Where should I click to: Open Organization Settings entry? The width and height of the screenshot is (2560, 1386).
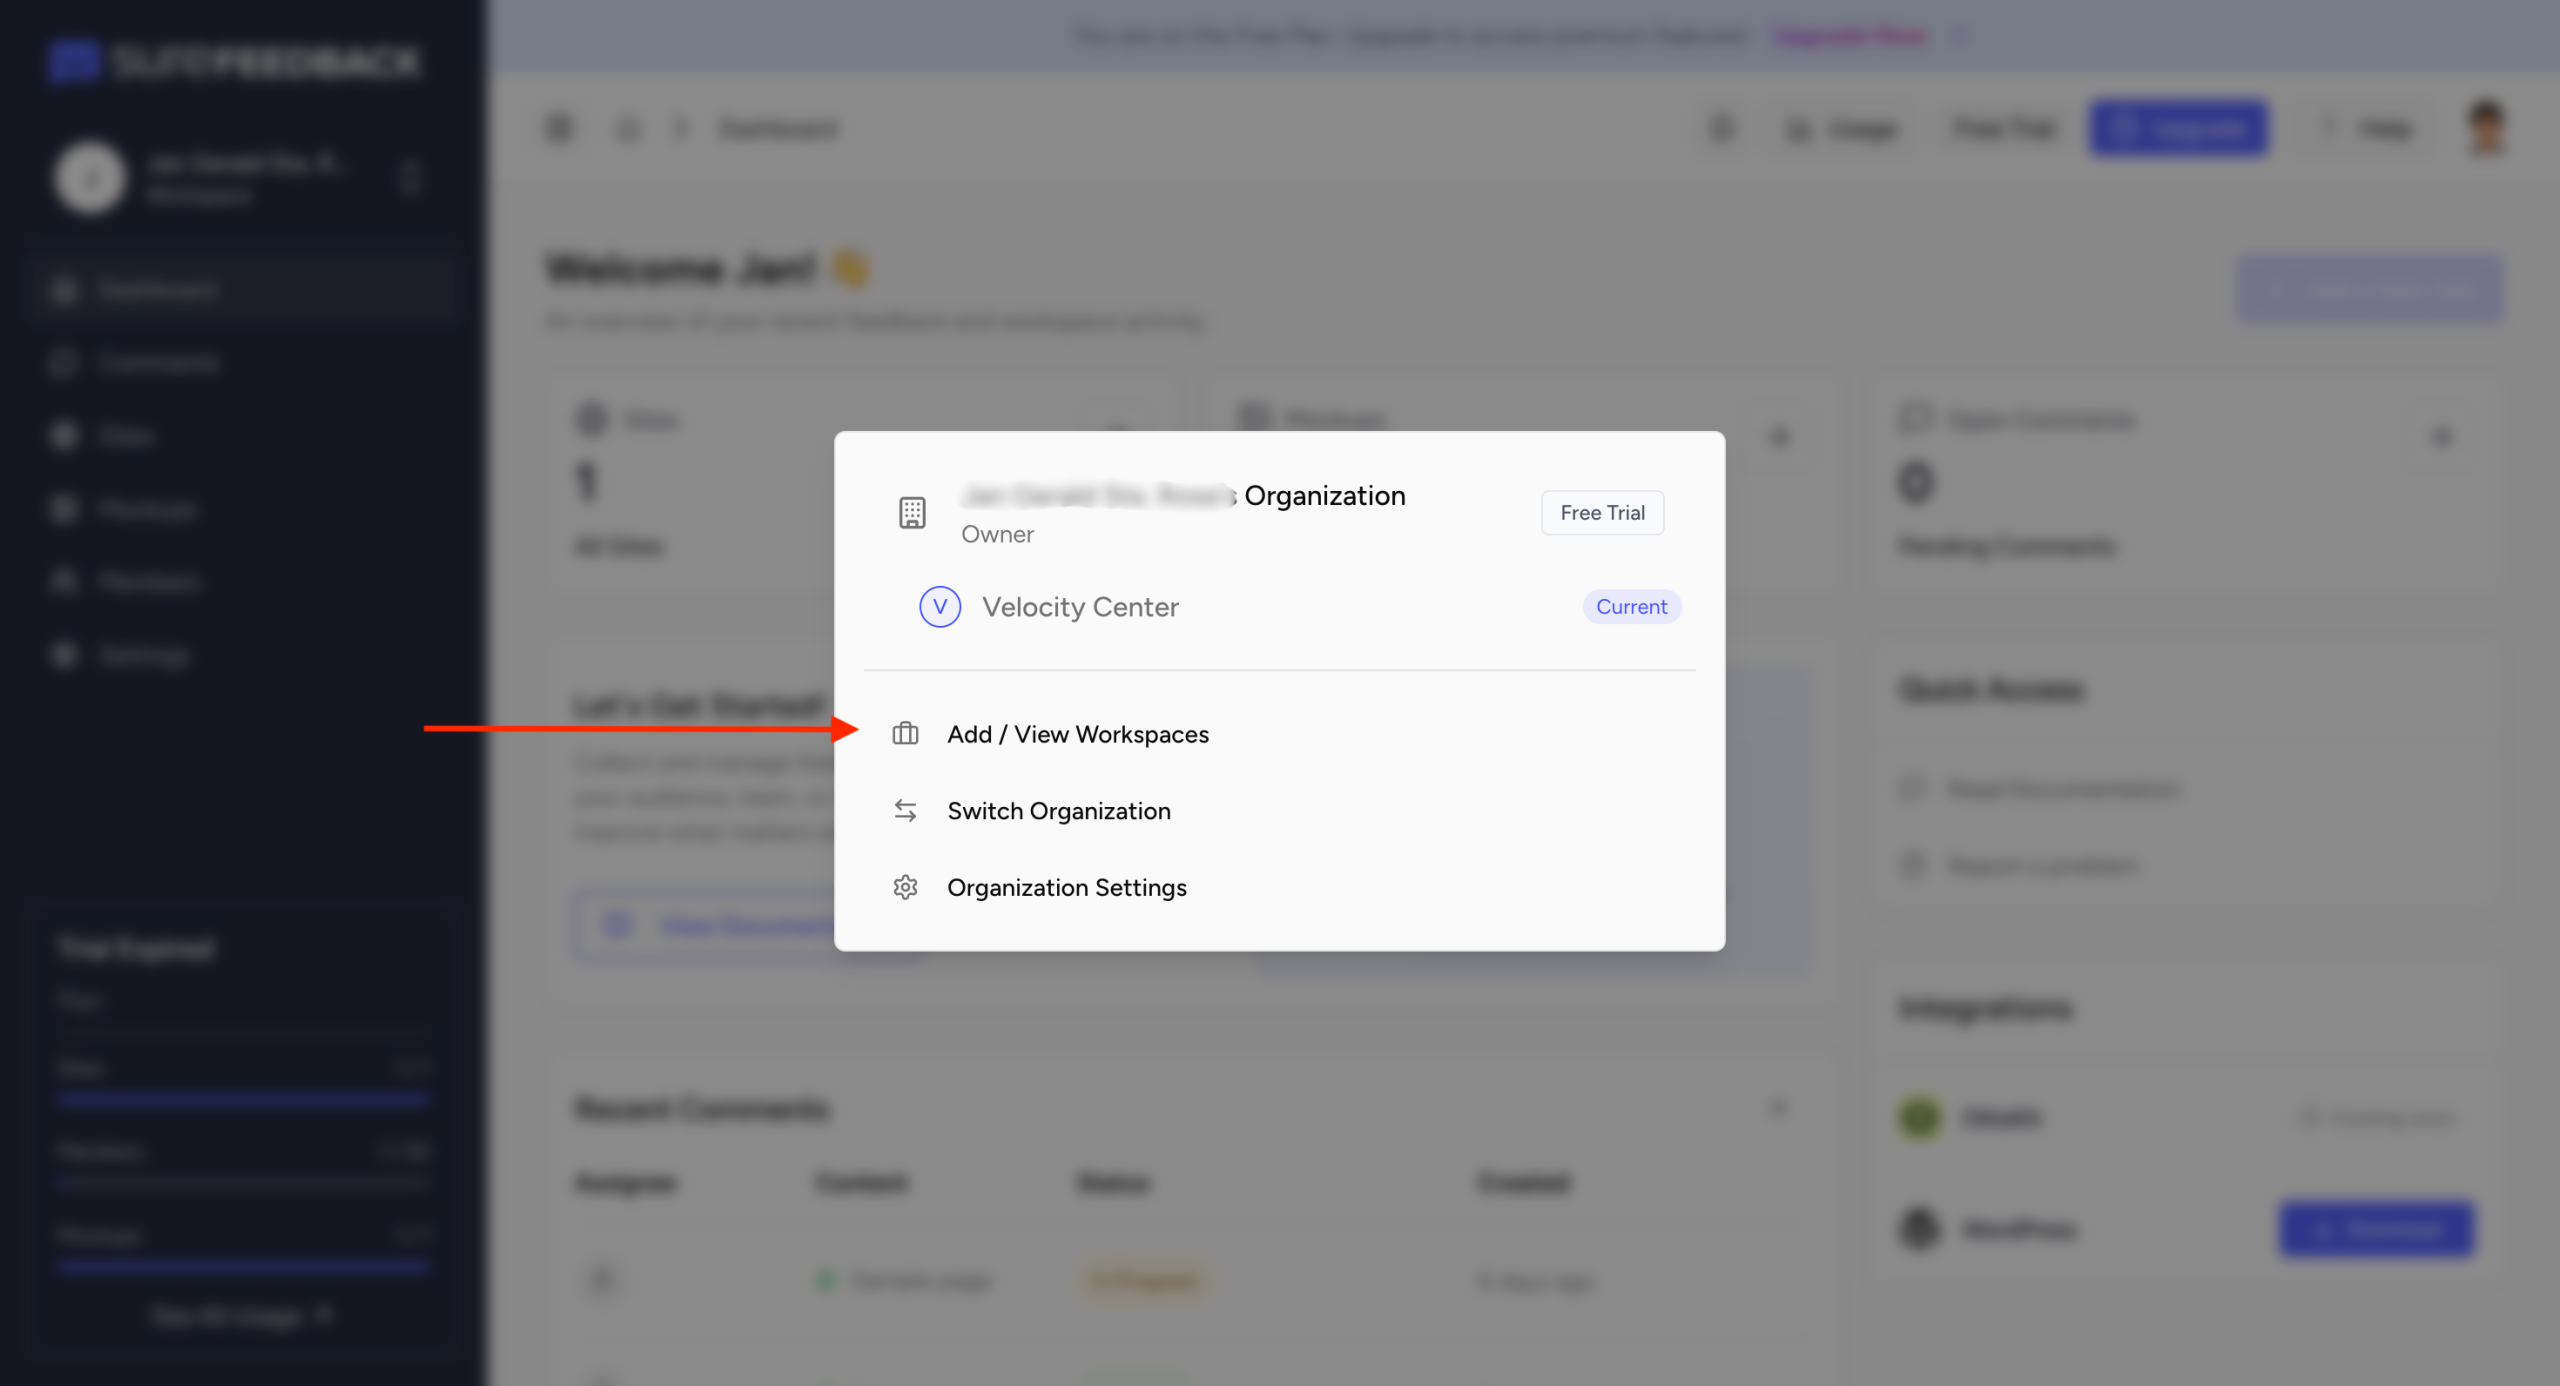pyautogui.click(x=1066, y=888)
